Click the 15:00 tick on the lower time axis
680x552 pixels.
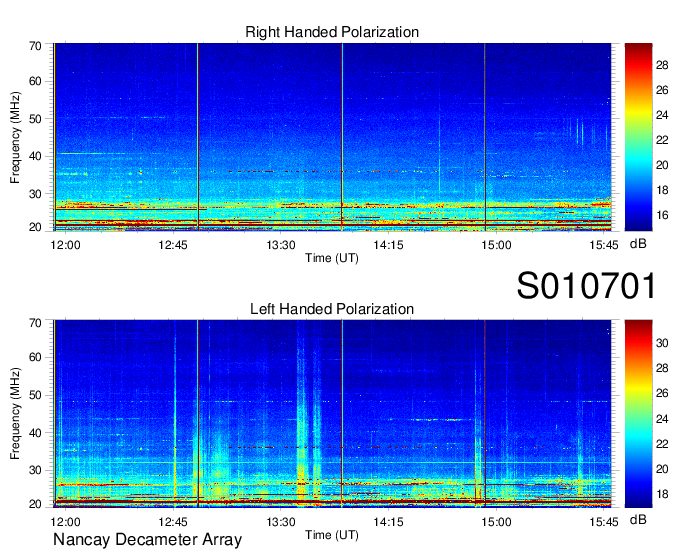pyautogui.click(x=497, y=522)
